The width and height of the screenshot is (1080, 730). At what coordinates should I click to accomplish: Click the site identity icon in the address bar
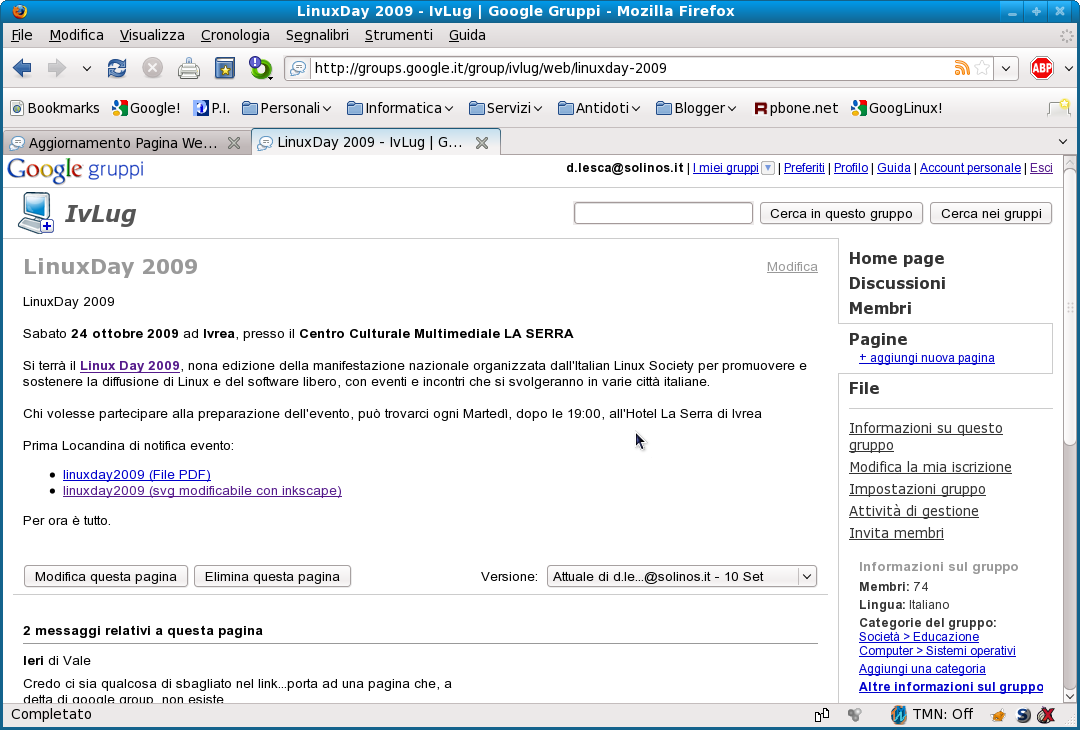(298, 68)
